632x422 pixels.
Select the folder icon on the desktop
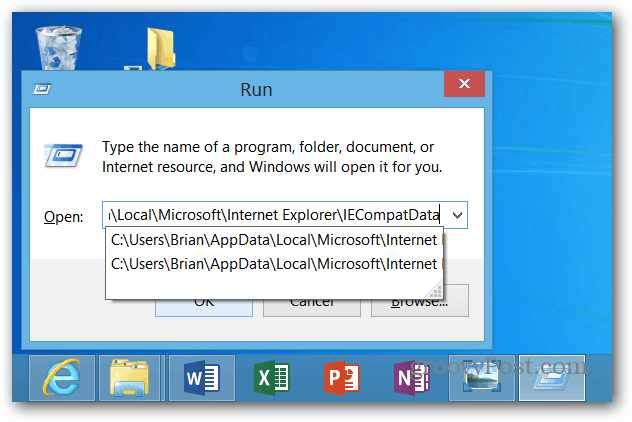(x=161, y=48)
